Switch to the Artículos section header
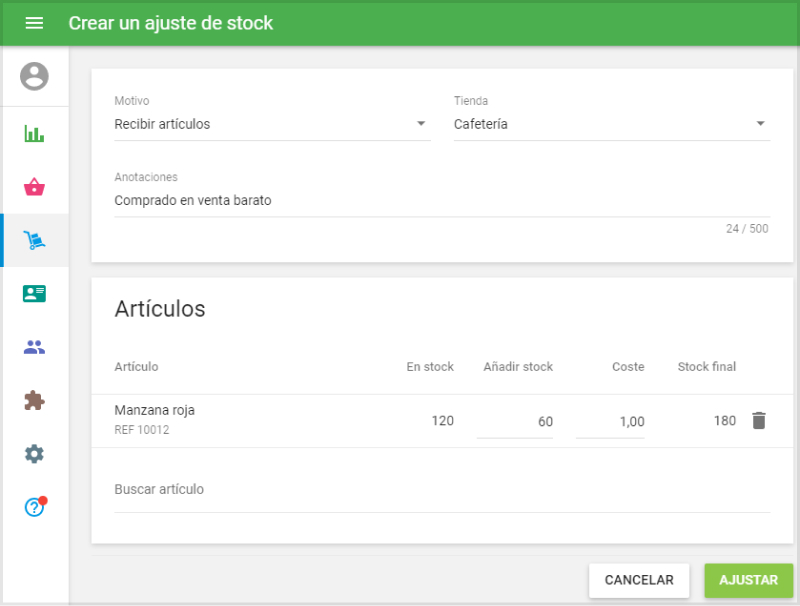Image resolution: width=800 pixels, height=606 pixels. pyautogui.click(x=160, y=309)
